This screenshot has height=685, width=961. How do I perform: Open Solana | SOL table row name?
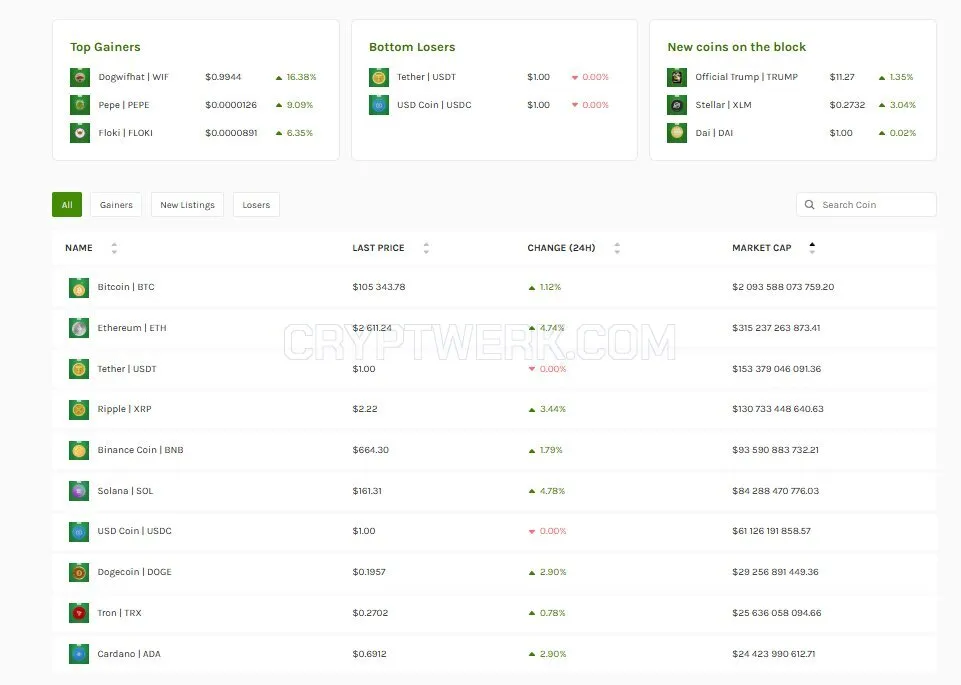coord(125,491)
